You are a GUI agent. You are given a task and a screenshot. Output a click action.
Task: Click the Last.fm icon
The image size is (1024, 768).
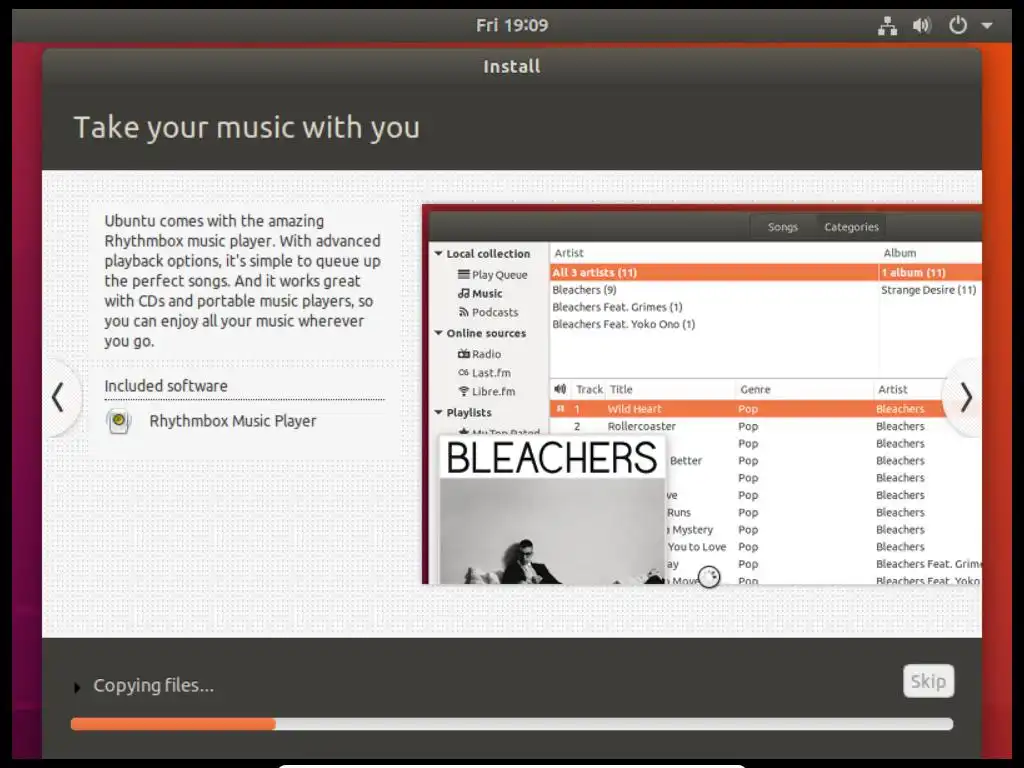pyautogui.click(x=464, y=372)
